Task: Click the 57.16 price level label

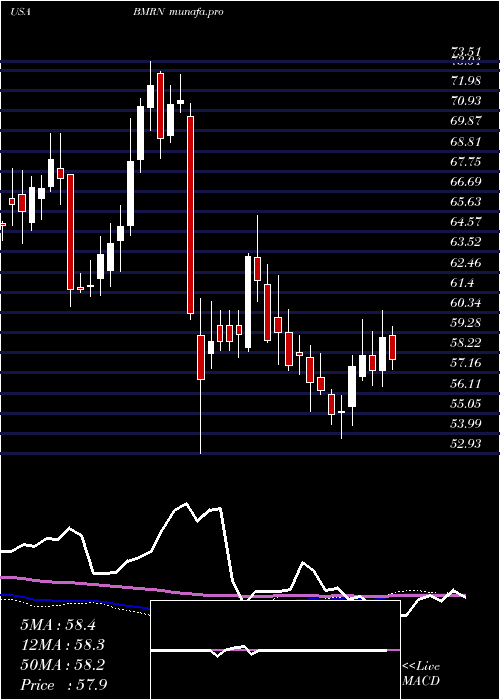Action: point(466,363)
